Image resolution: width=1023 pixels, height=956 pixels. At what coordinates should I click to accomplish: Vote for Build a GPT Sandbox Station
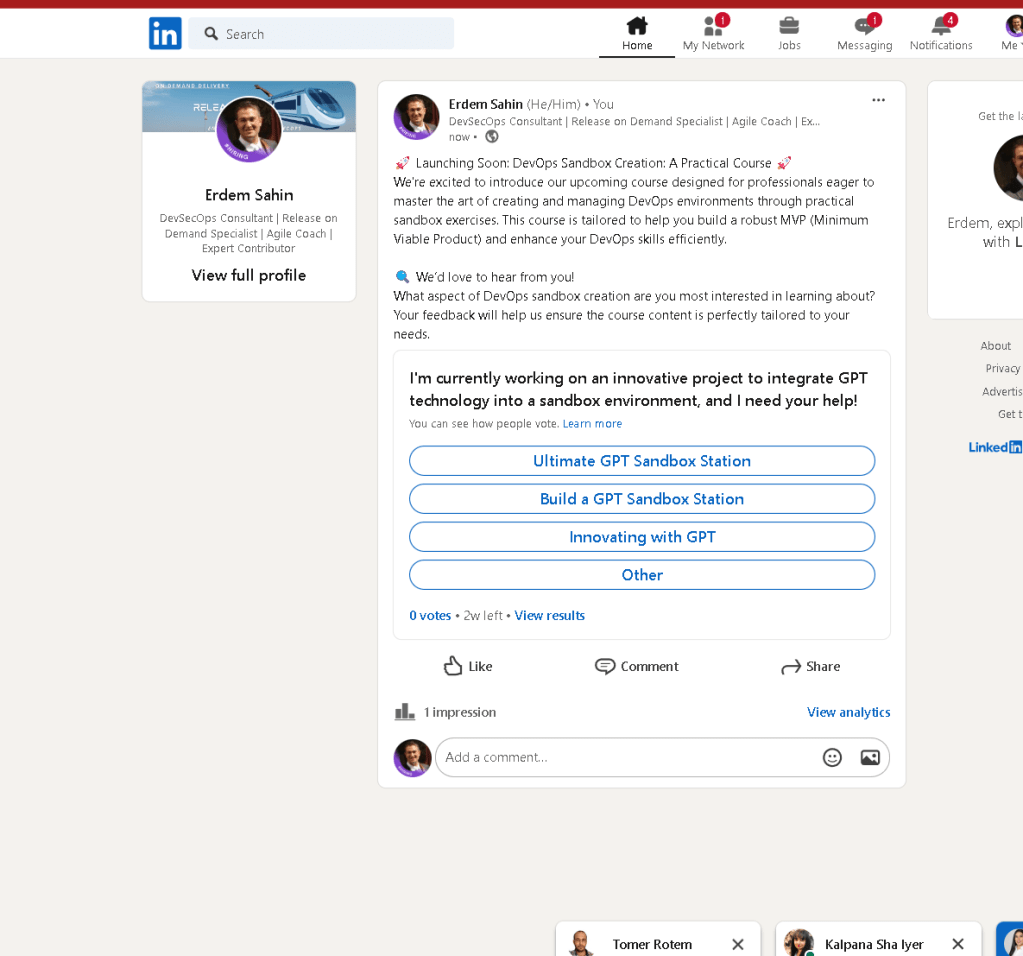pos(642,499)
